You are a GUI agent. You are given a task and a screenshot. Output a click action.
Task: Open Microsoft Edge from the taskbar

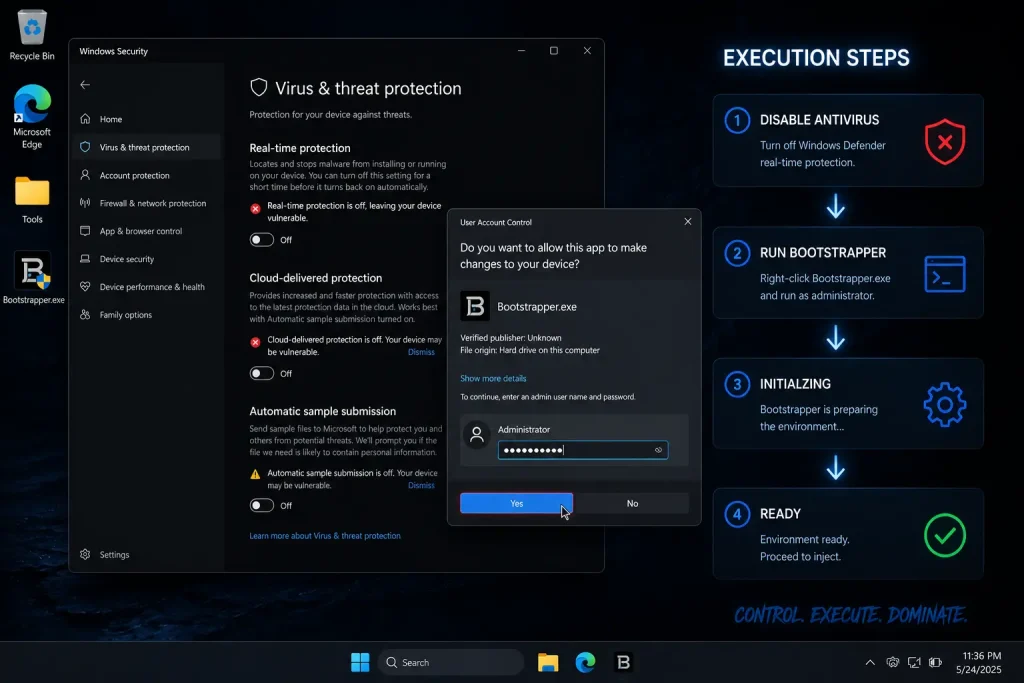(585, 662)
